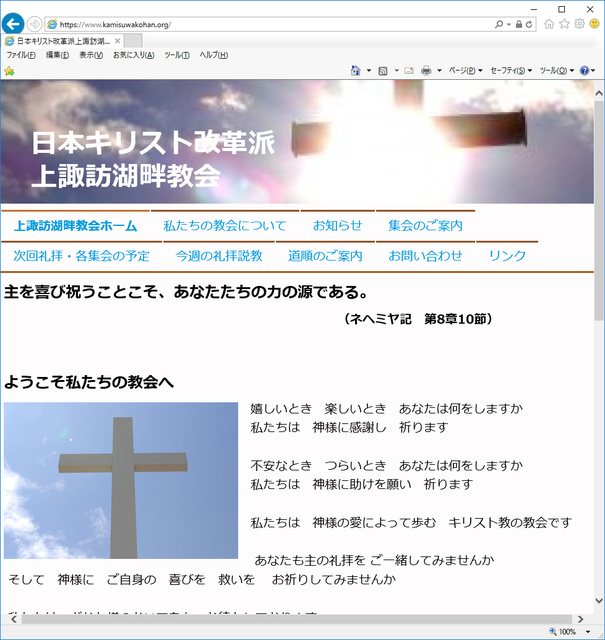Click the smiley feedback icon
The image size is (605, 640).
pyautogui.click(x=594, y=24)
